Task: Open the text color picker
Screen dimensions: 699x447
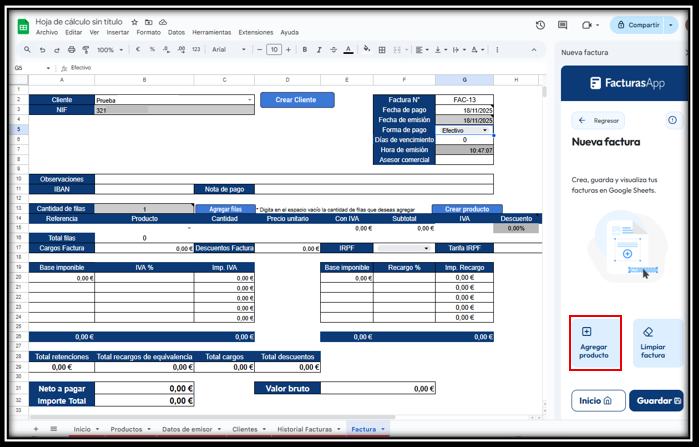Action: [349, 48]
